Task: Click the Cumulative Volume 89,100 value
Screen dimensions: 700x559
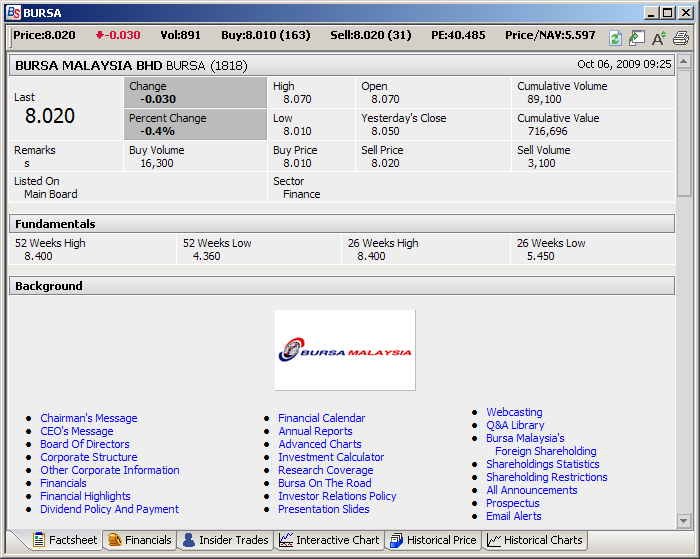Action: coord(544,100)
